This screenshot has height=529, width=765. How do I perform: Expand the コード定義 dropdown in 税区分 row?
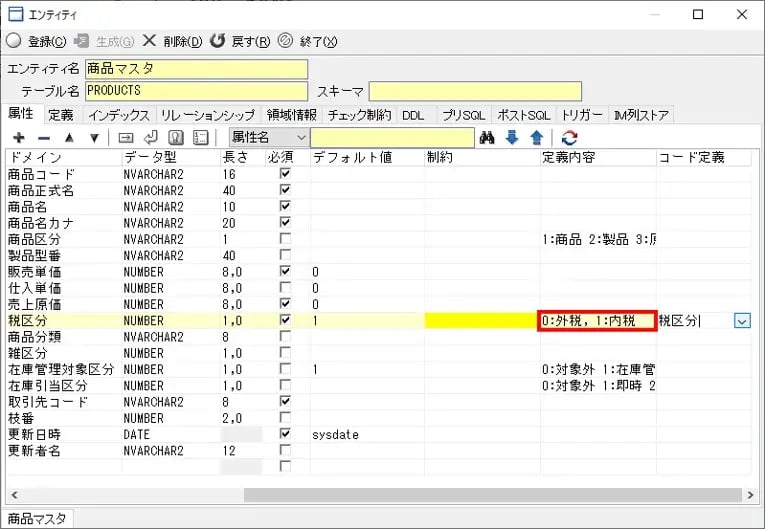[741, 321]
